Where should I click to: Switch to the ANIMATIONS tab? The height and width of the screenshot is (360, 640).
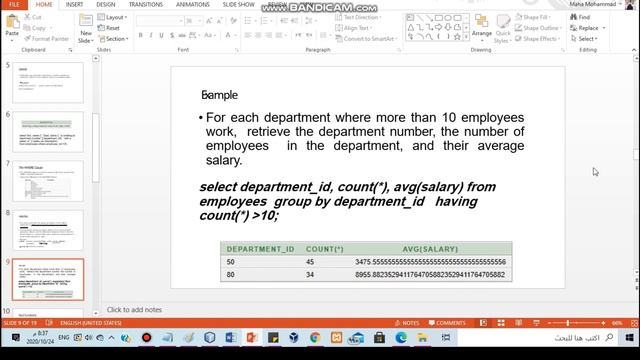click(193, 4)
